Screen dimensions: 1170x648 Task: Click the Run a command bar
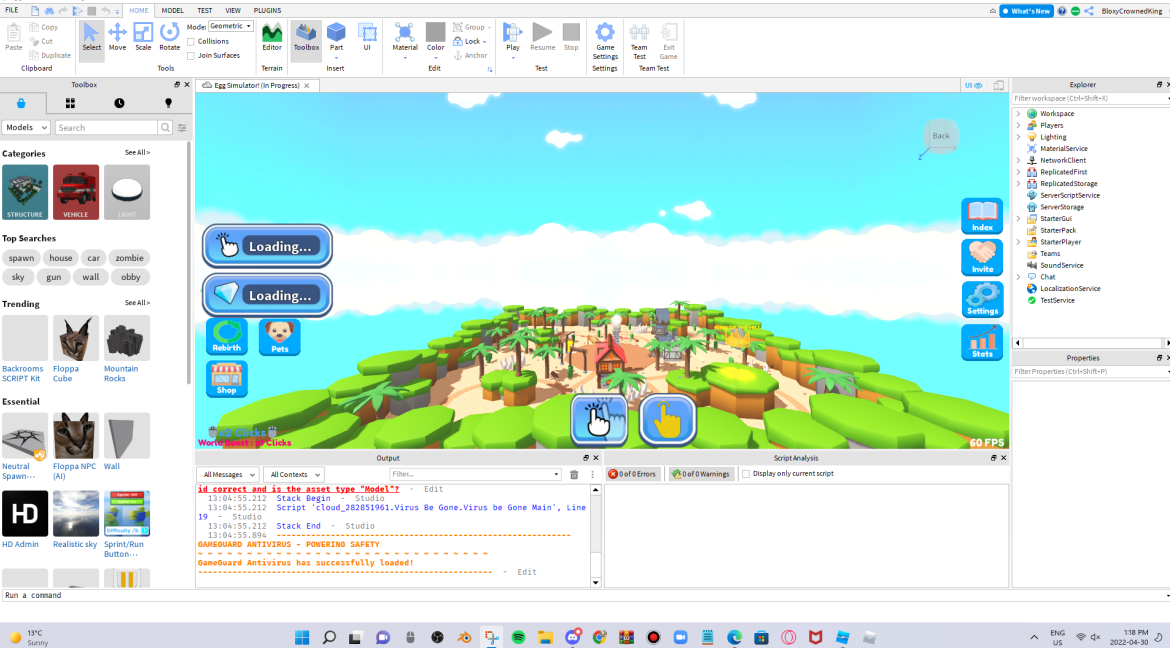coord(582,595)
